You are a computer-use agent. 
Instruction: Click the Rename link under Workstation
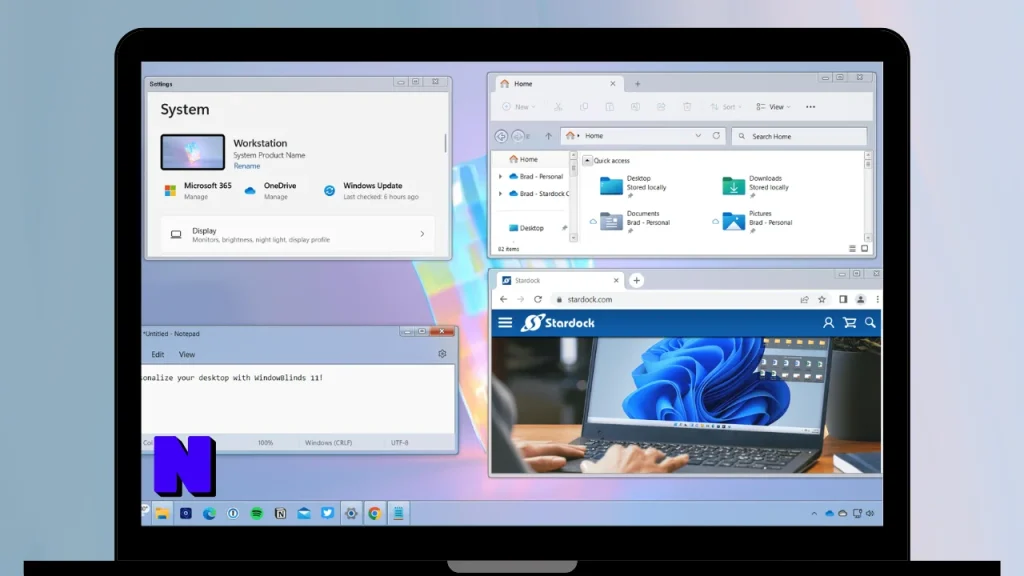click(247, 166)
